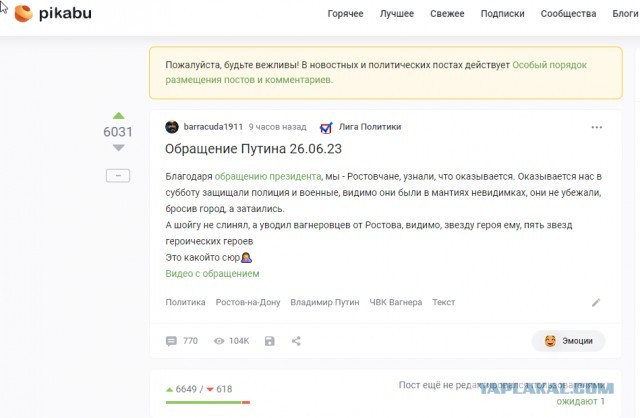Image resolution: width=640 pixels, height=418 pixels.
Task: Click the Лига Политики community icon
Action: pos(326,127)
